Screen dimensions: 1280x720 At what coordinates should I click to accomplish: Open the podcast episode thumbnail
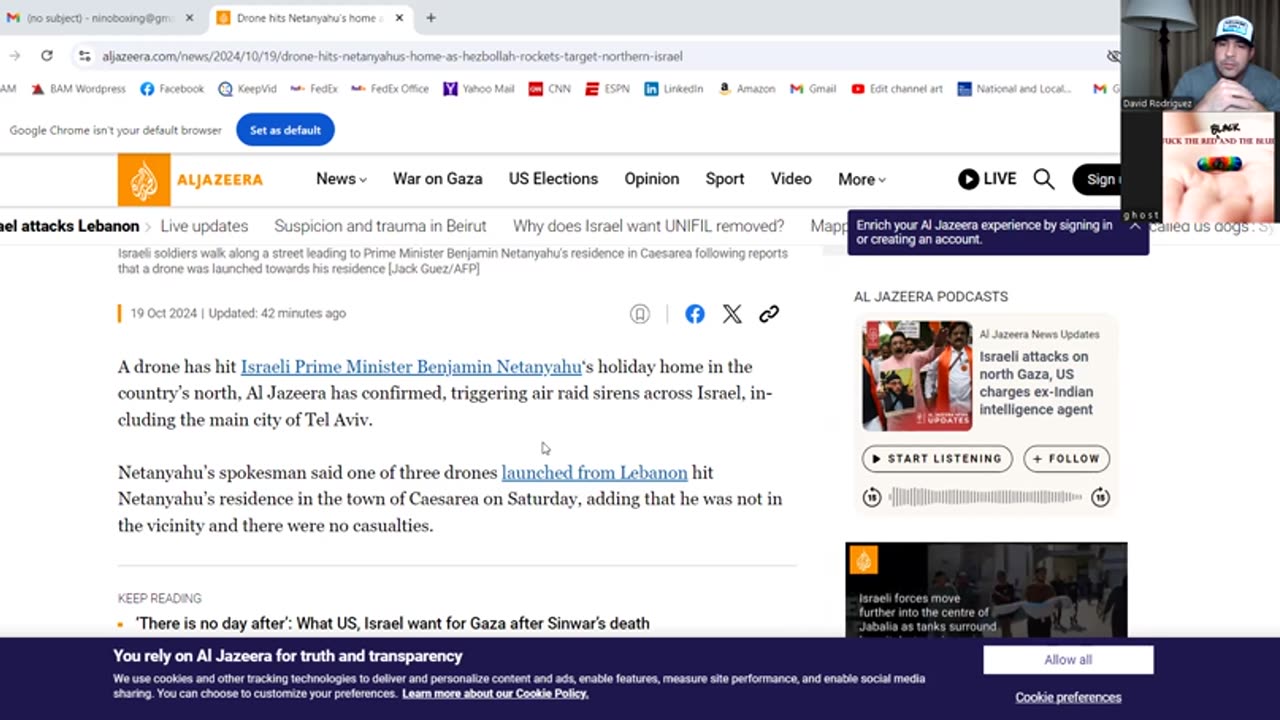917,376
